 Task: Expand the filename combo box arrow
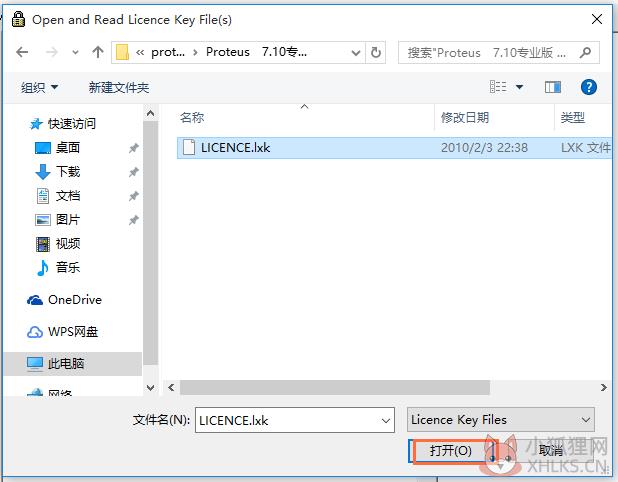[x=386, y=421]
